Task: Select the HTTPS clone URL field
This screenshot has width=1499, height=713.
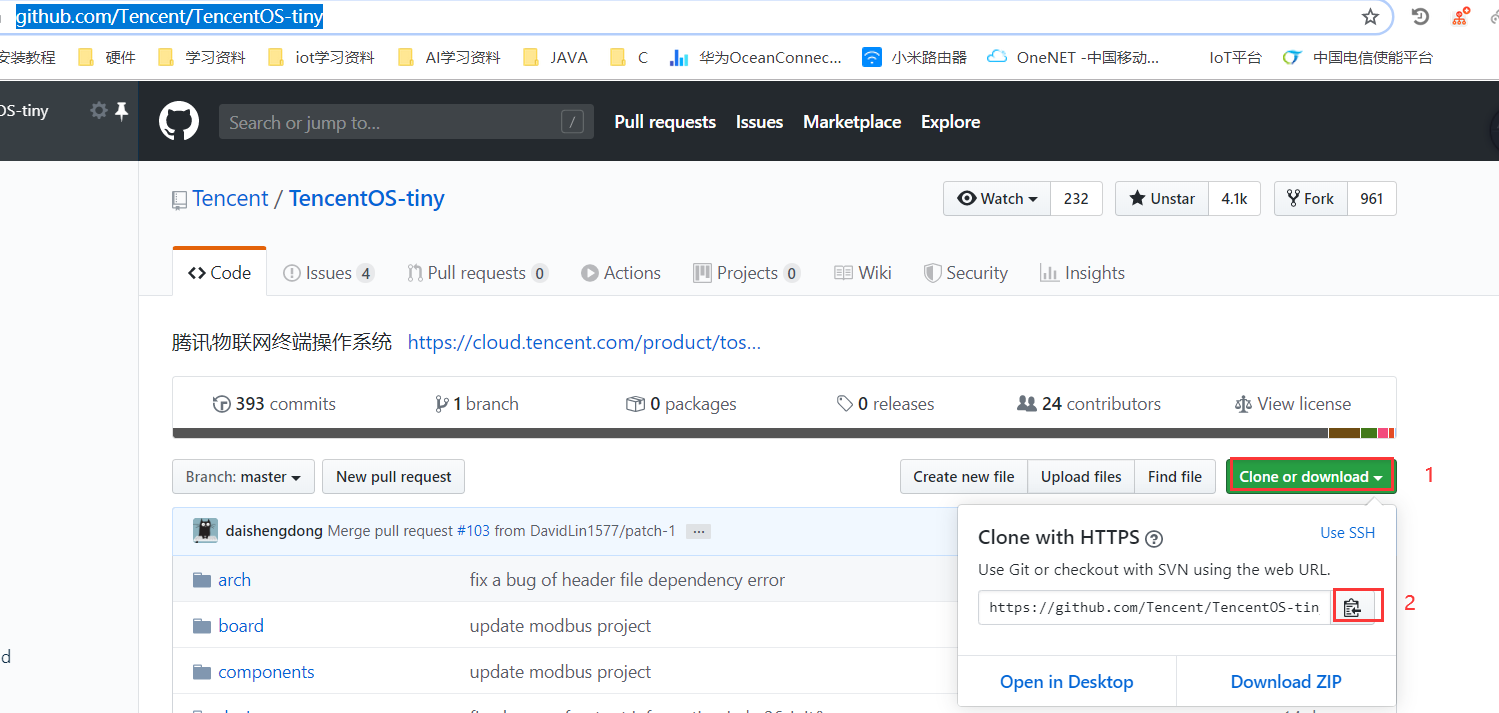Action: coord(1154,607)
